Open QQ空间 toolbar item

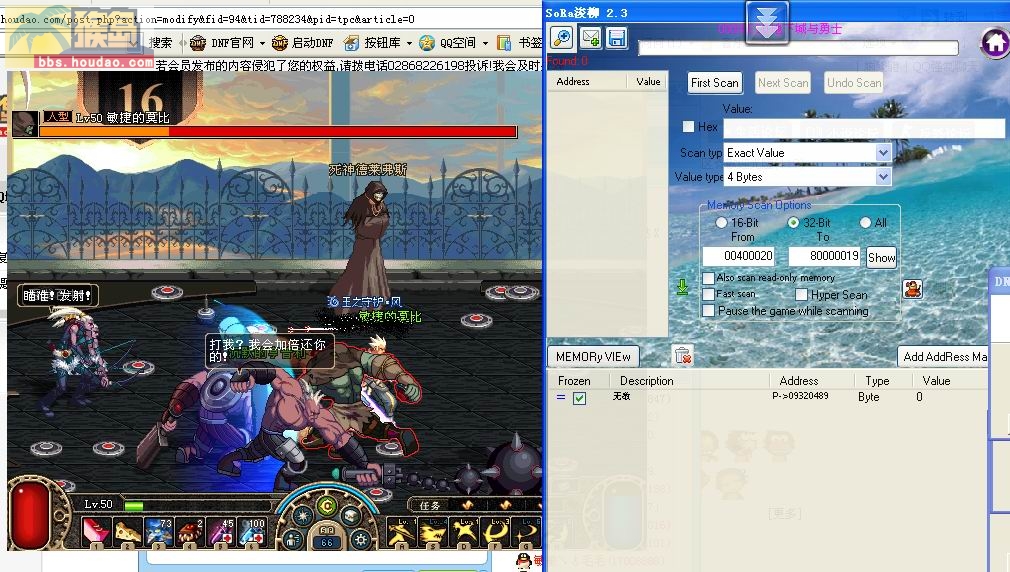click(x=448, y=43)
